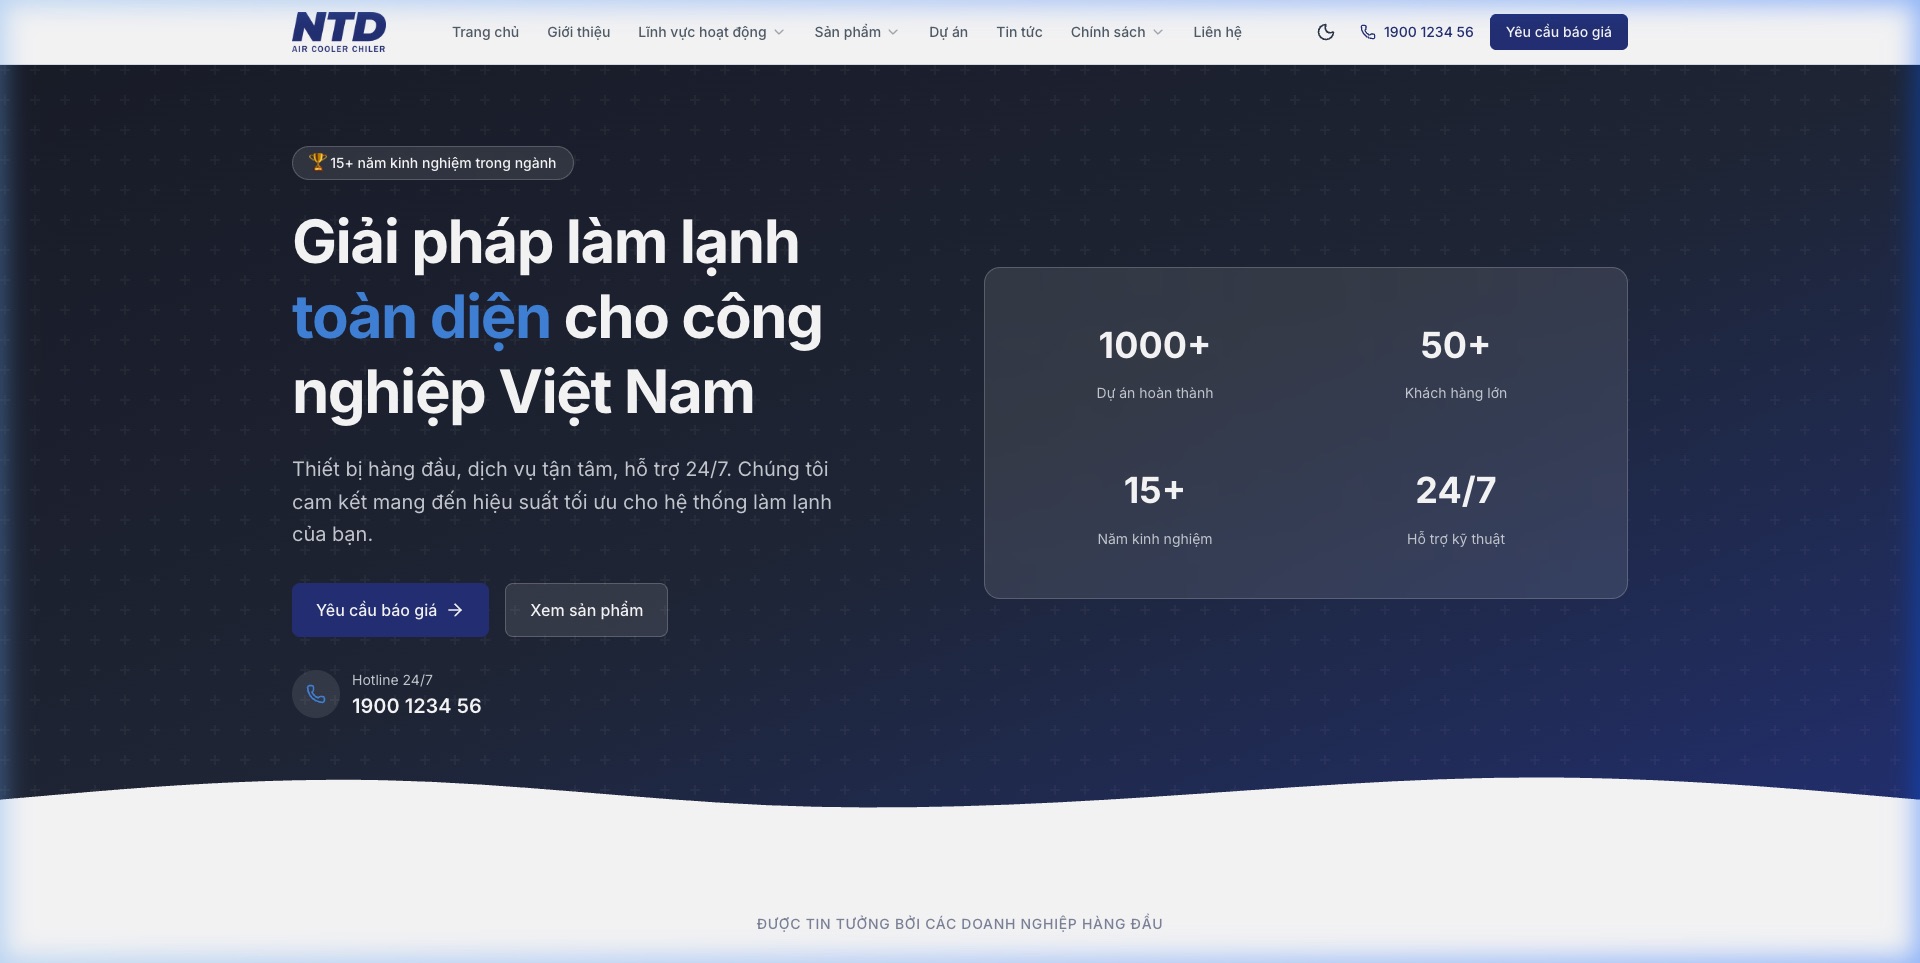Expand the Chính sách dropdown menu
The image size is (1920, 963).
pyautogui.click(x=1116, y=32)
